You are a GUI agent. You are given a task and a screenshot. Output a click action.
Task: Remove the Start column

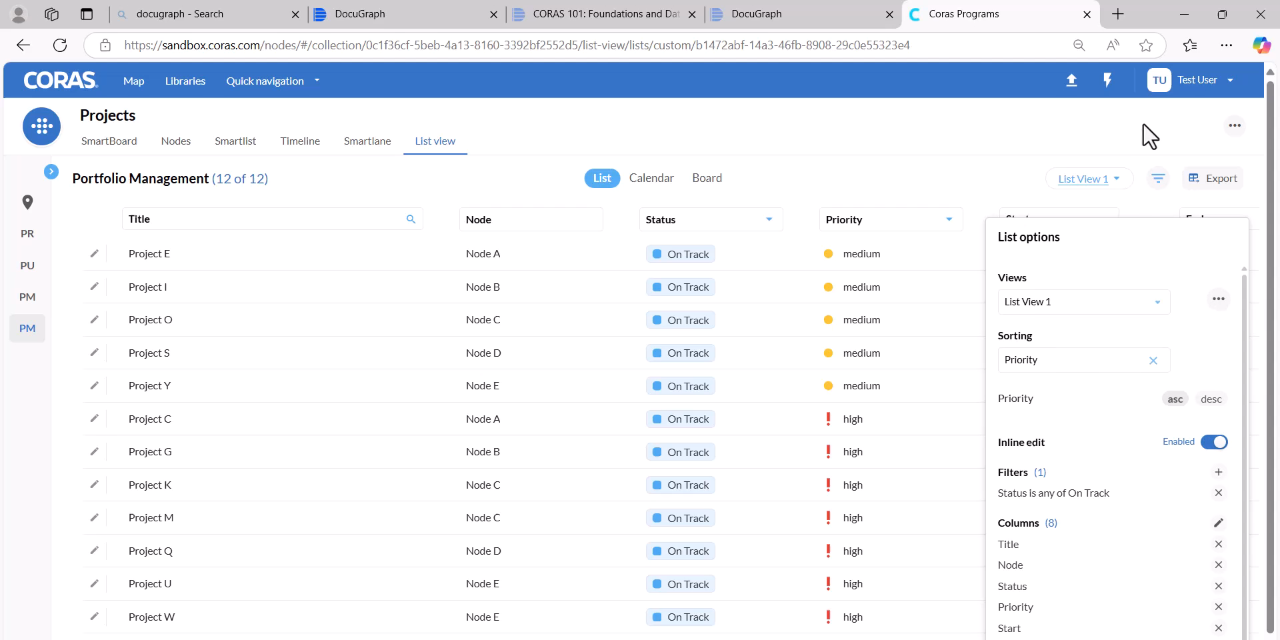1218,628
